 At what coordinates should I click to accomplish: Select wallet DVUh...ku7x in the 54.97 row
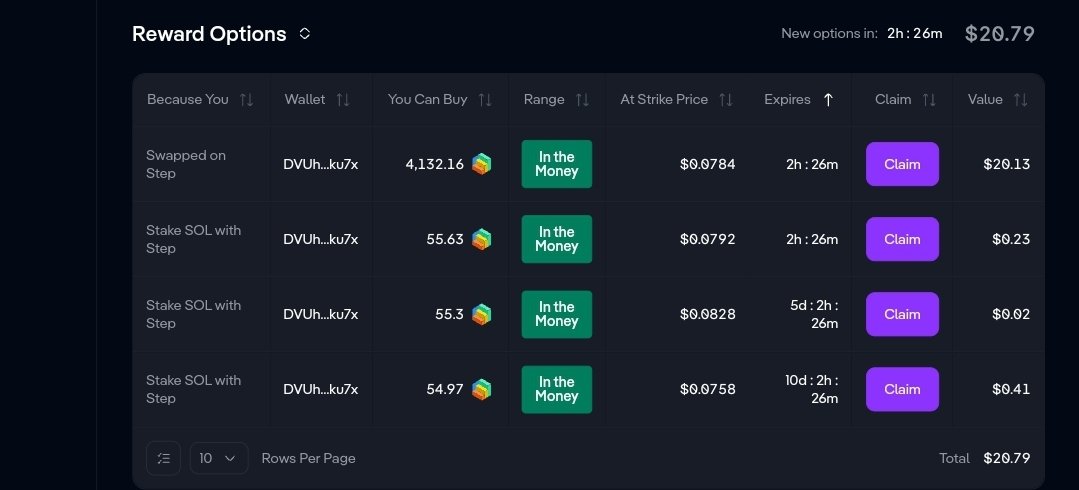[321, 390]
